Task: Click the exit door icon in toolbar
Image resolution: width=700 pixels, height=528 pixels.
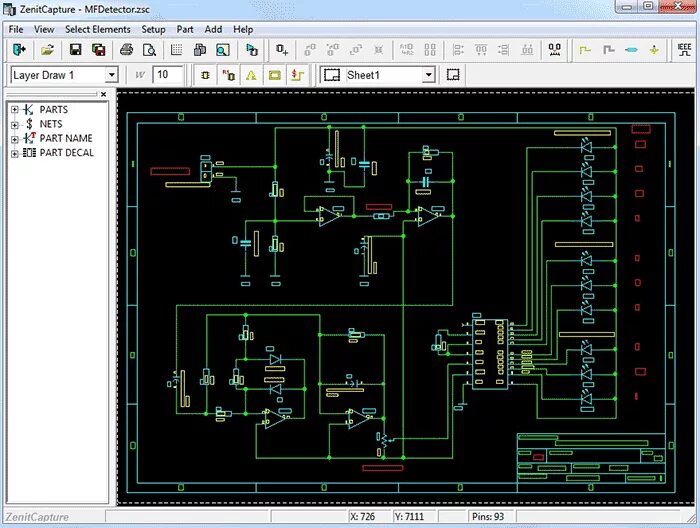Action: coord(19,50)
